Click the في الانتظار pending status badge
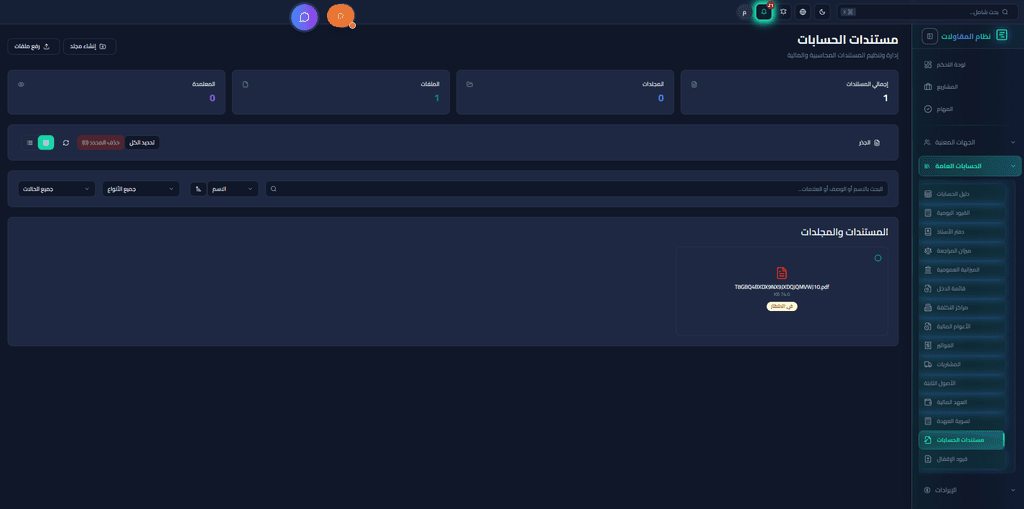1024x509 pixels. coord(782,306)
